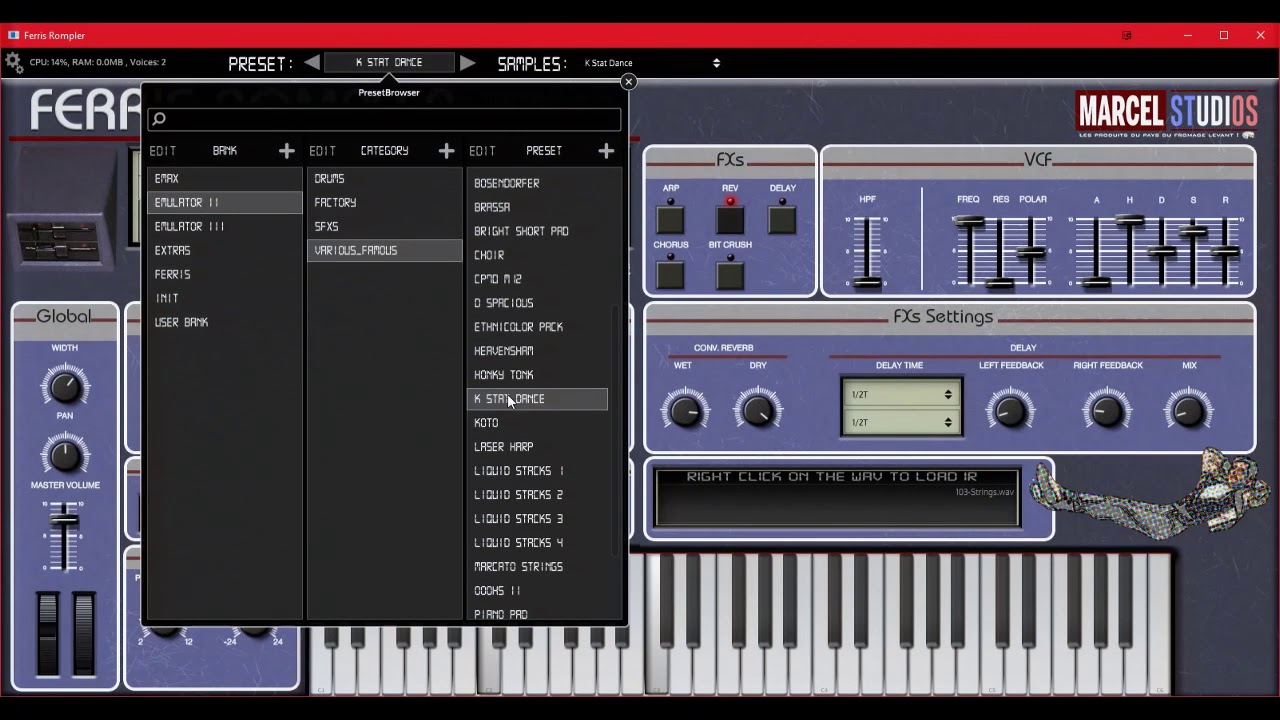Click the reverb DRY knob

pyautogui.click(x=758, y=410)
